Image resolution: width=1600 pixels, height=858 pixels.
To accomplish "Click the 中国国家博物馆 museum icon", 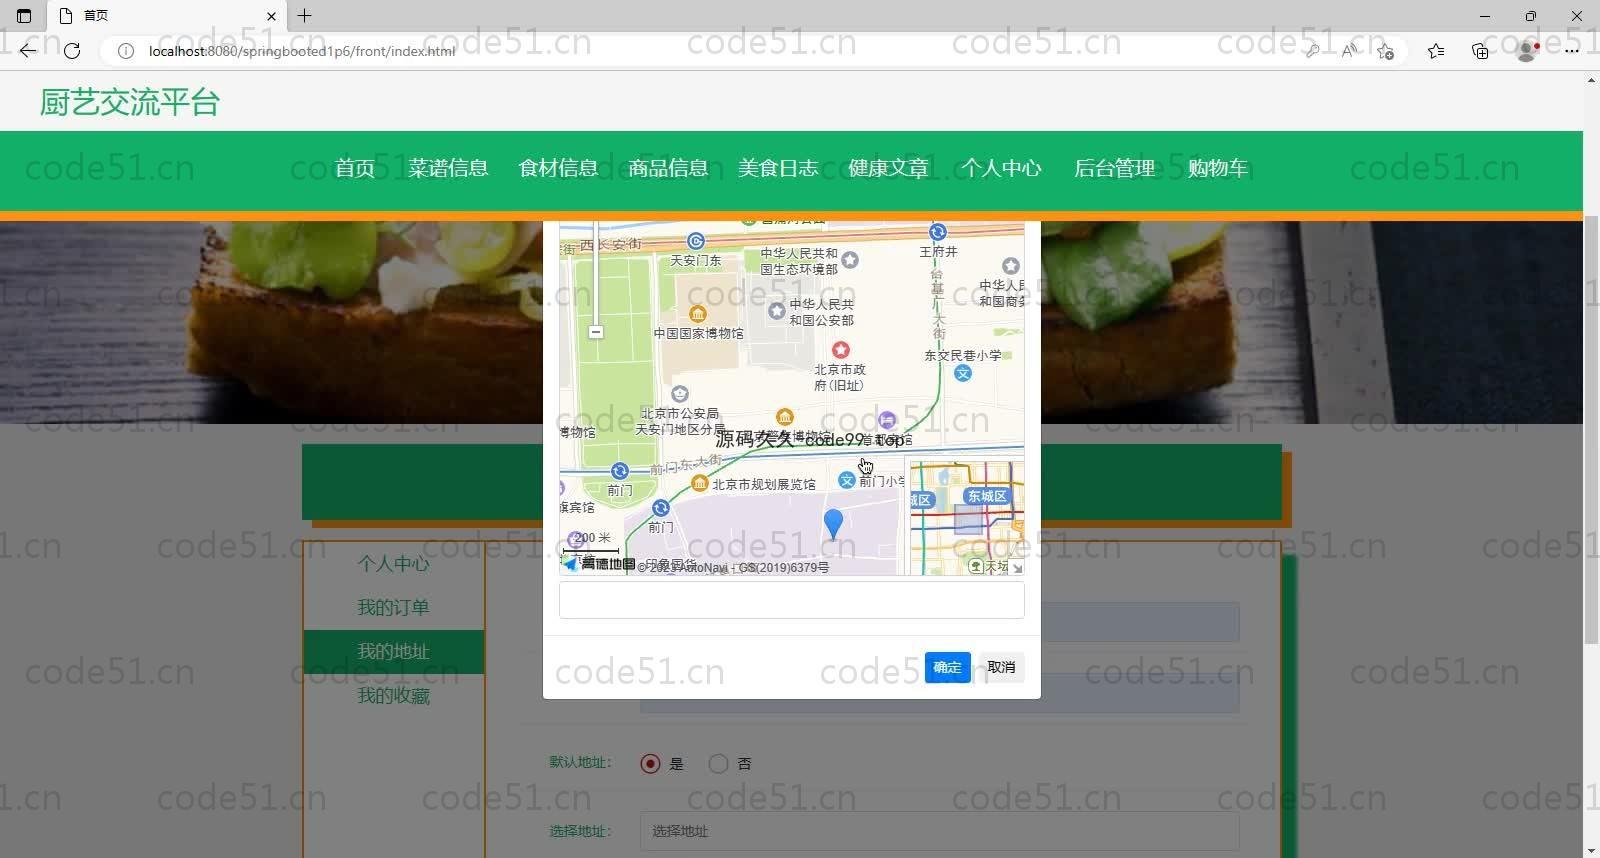I will pos(698,314).
